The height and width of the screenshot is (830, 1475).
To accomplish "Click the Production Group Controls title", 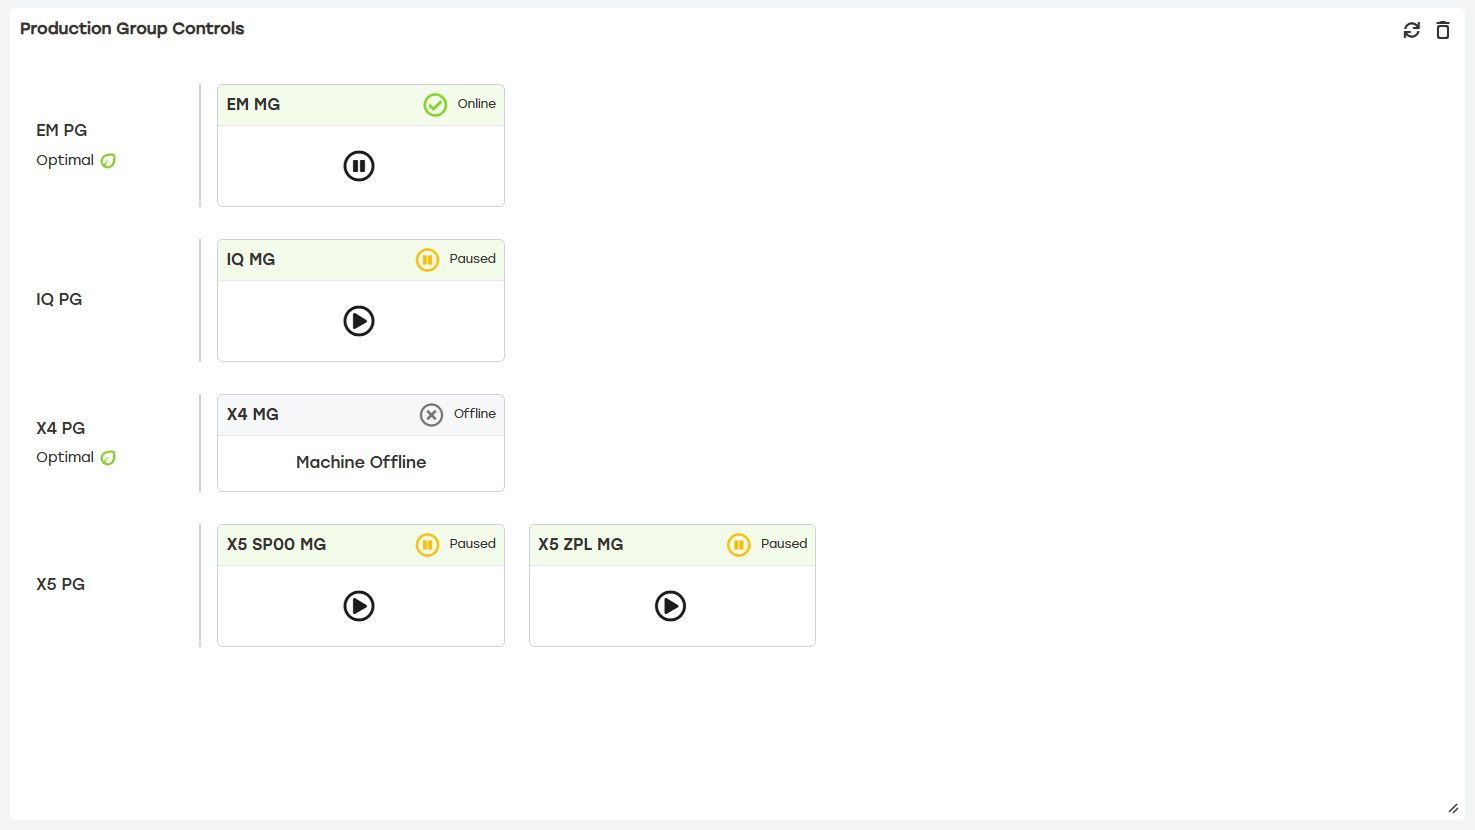I will (x=131, y=29).
